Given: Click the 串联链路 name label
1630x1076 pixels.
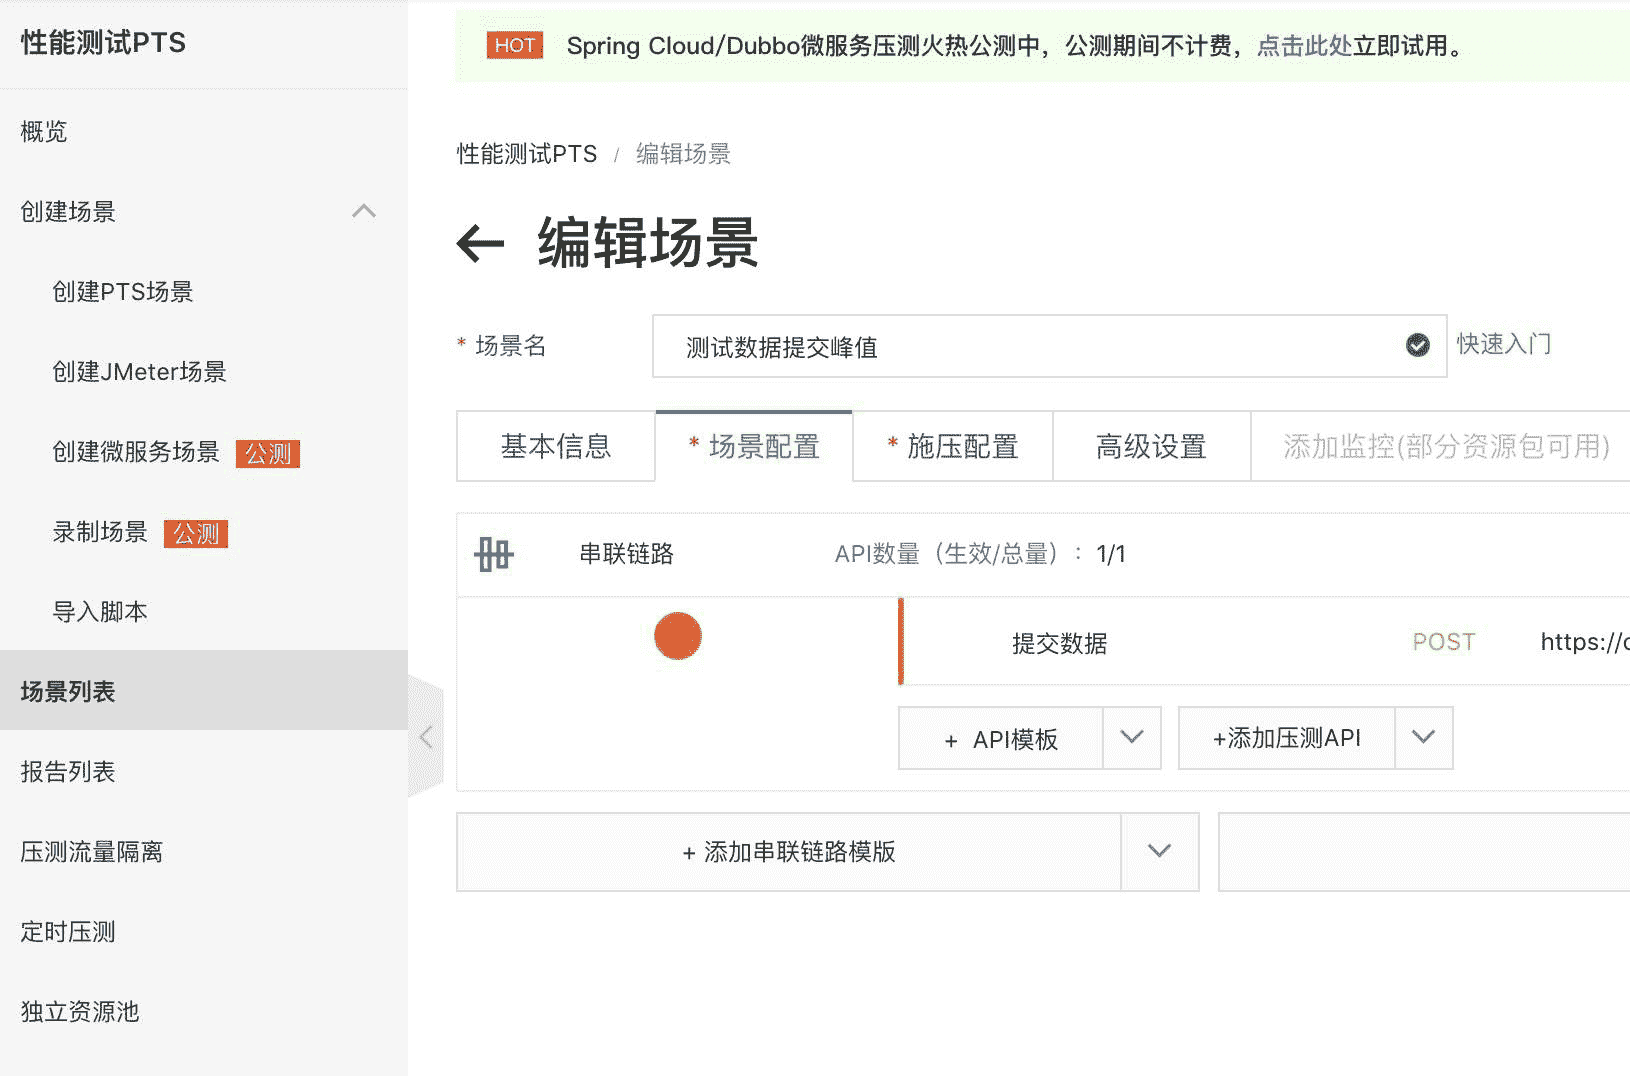Looking at the screenshot, I should pos(627,553).
